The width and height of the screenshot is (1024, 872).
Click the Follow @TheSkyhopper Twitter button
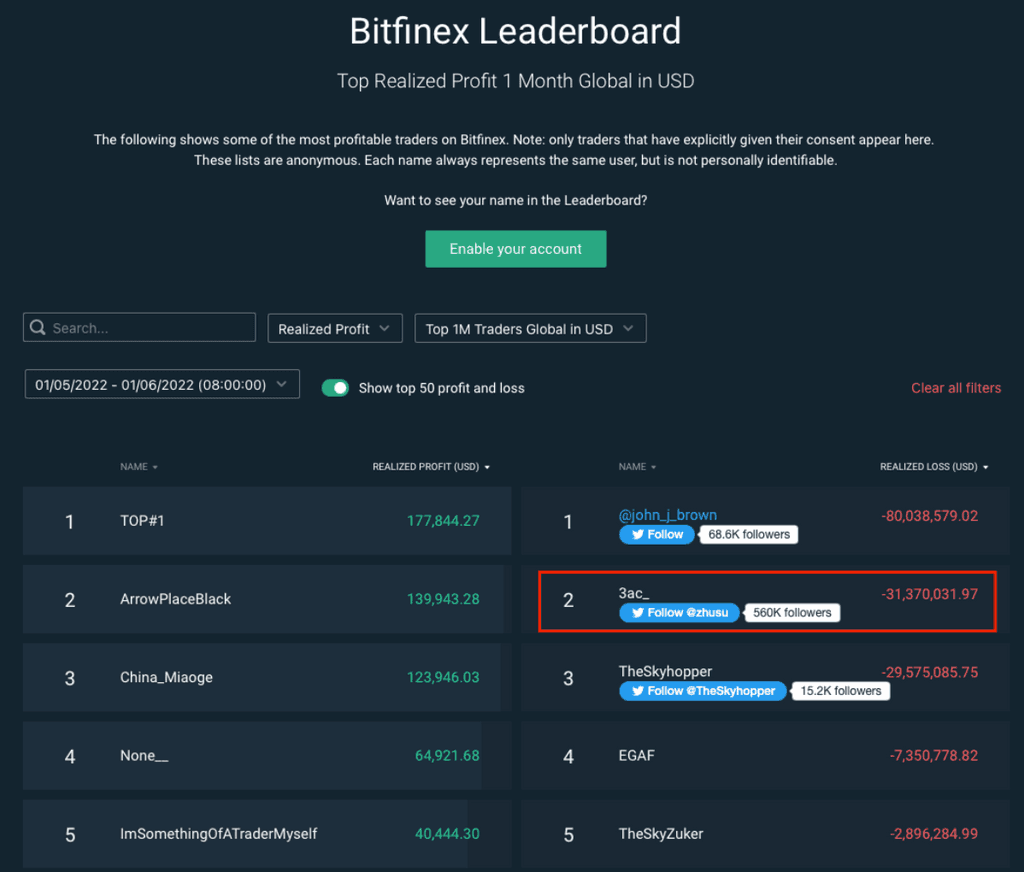(x=703, y=691)
